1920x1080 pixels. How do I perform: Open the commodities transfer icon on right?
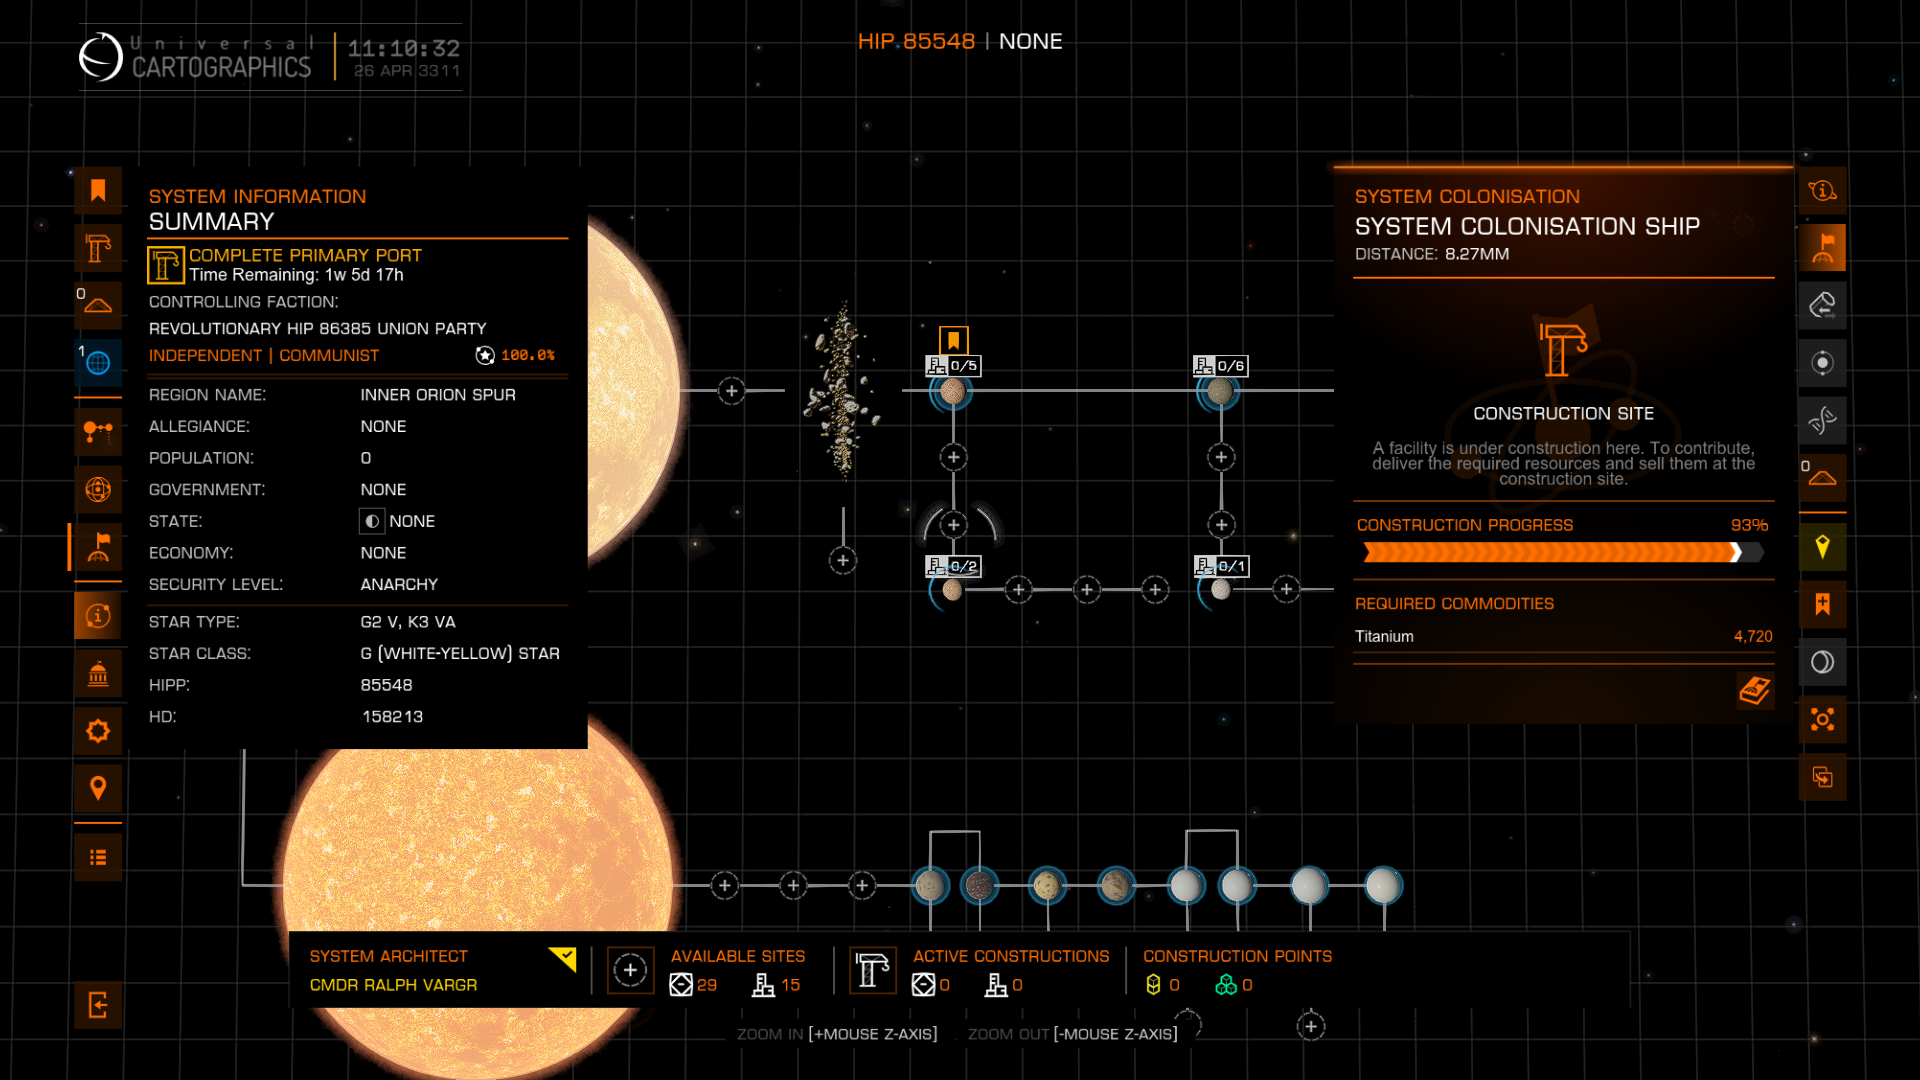point(1822,305)
